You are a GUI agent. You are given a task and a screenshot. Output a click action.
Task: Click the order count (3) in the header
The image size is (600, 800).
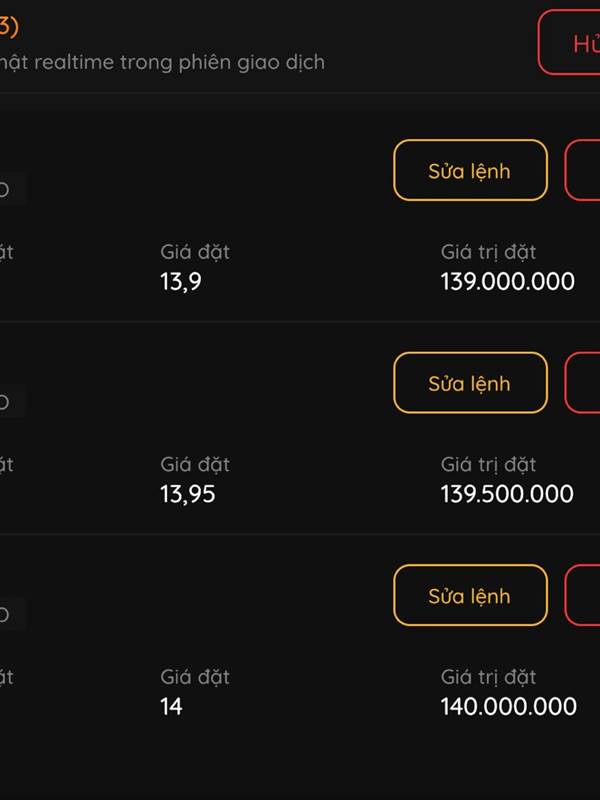point(8,28)
